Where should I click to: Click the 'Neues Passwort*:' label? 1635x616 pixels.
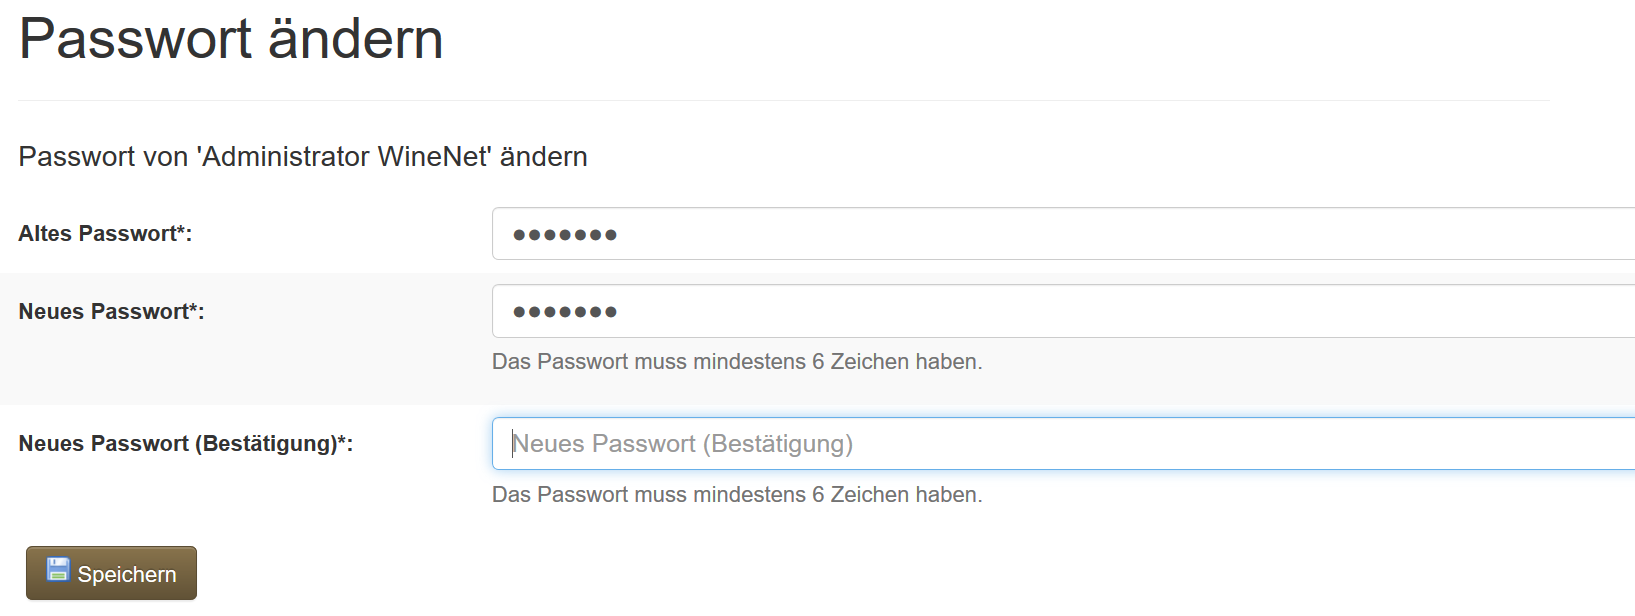tap(111, 312)
